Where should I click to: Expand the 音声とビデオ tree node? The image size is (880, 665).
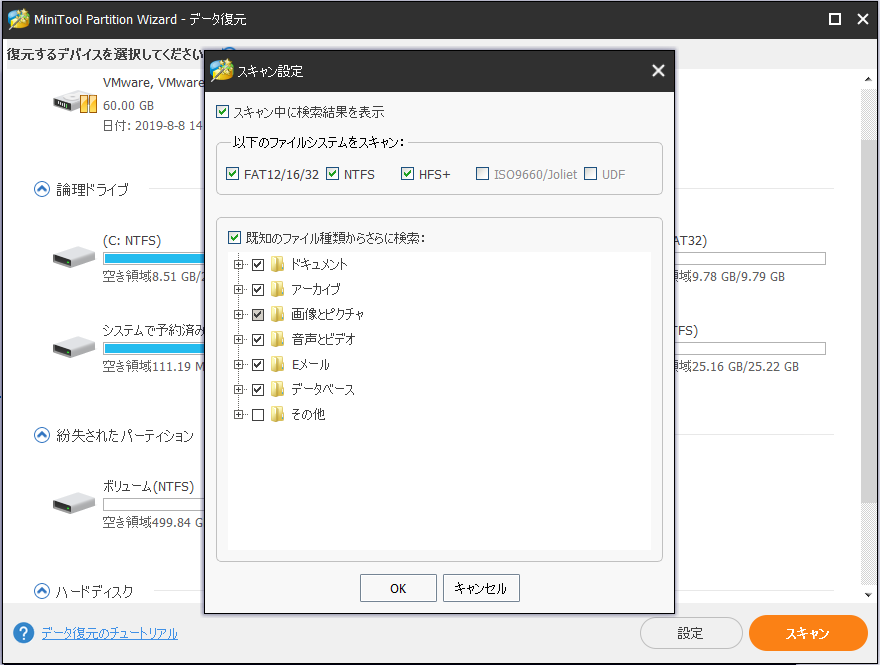[239, 340]
